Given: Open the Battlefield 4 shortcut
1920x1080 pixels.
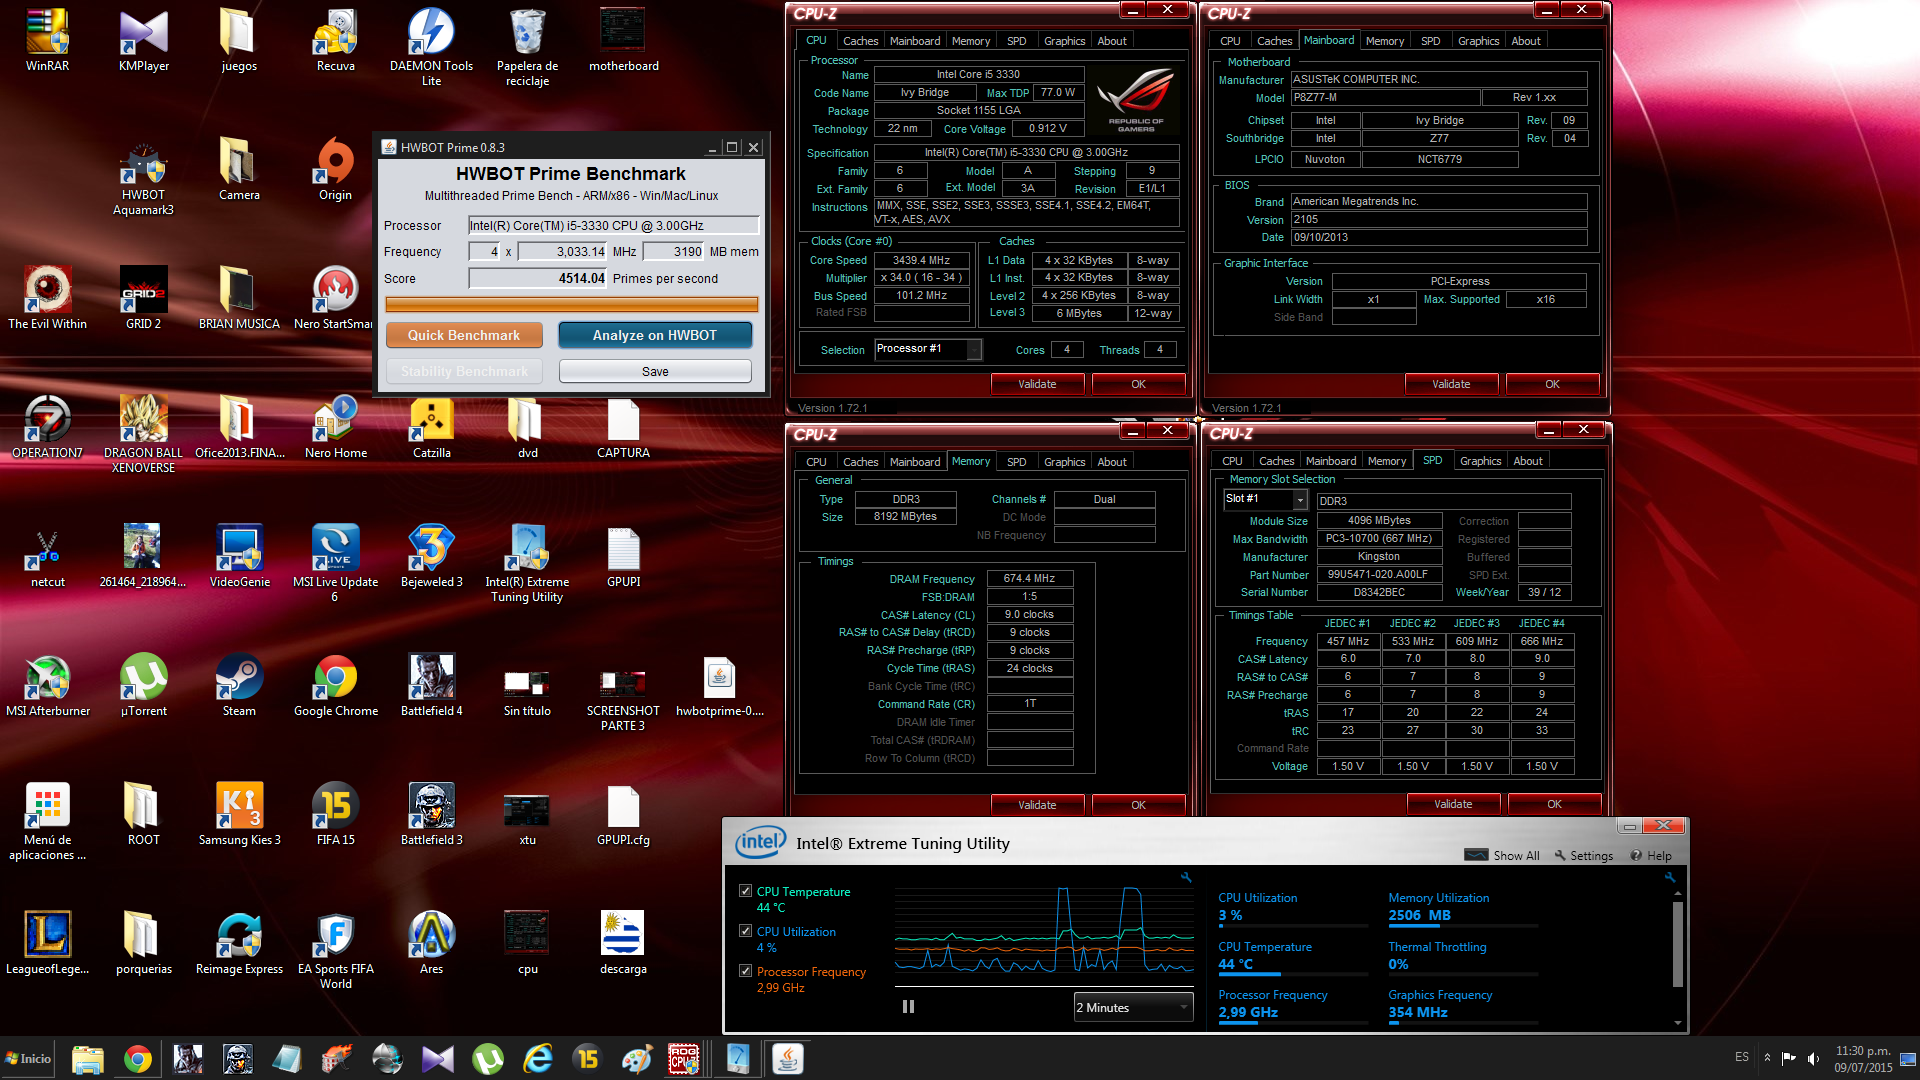Looking at the screenshot, I should [x=431, y=685].
